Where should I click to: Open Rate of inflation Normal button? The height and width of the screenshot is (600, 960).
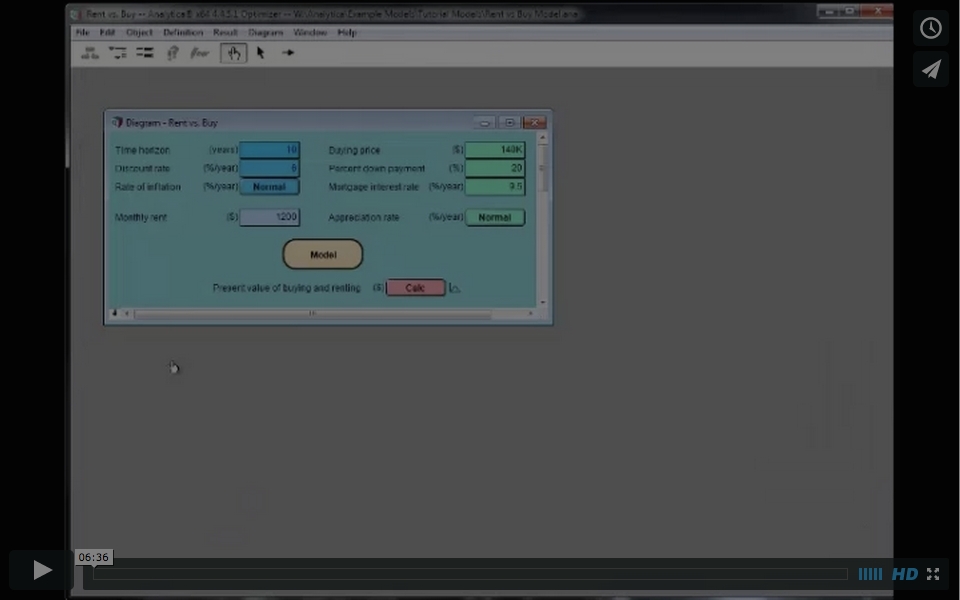pos(269,187)
